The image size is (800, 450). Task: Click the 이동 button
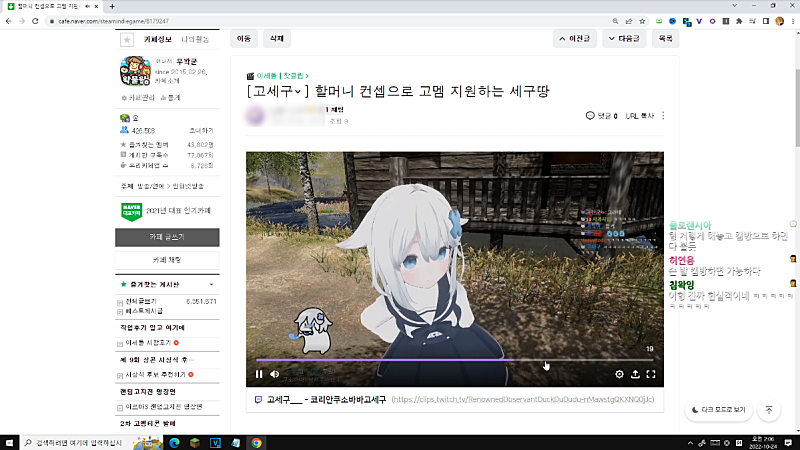tap(244, 38)
